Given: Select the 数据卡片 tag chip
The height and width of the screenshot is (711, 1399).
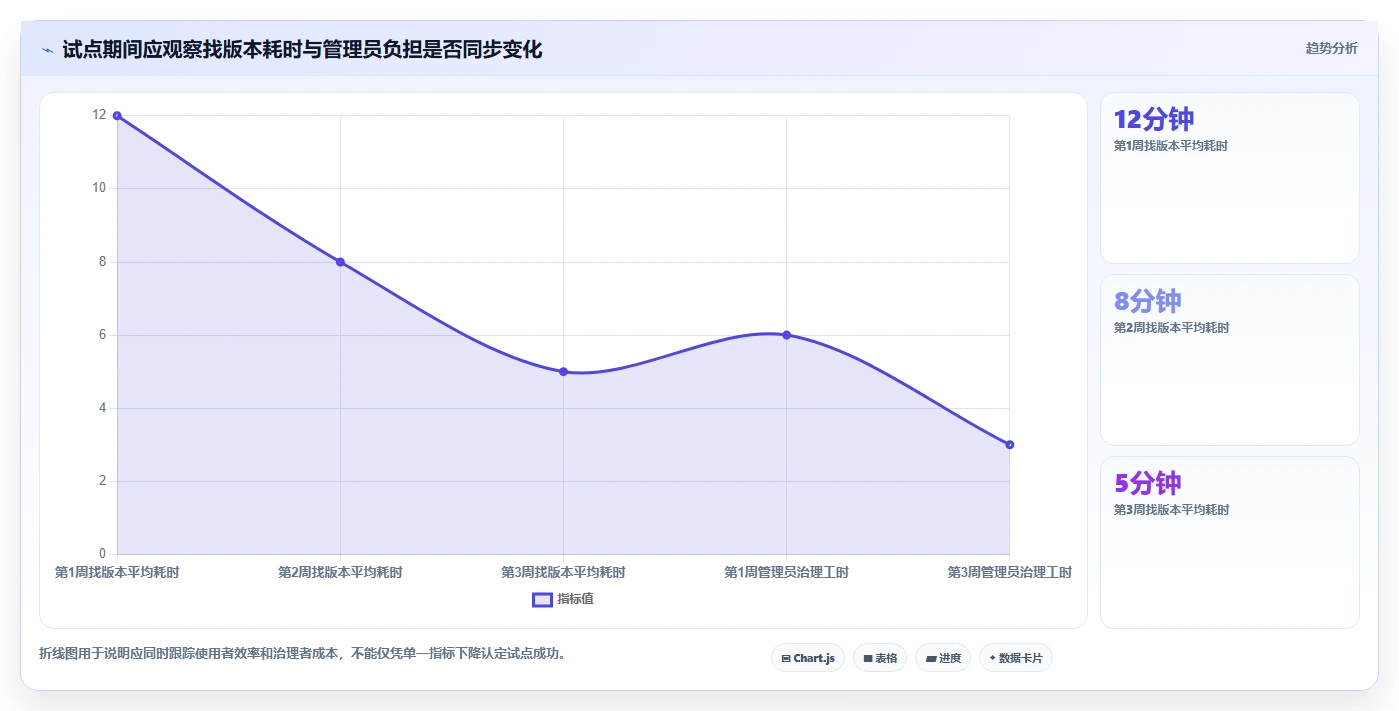Looking at the screenshot, I should pyautogui.click(x=1016, y=658).
